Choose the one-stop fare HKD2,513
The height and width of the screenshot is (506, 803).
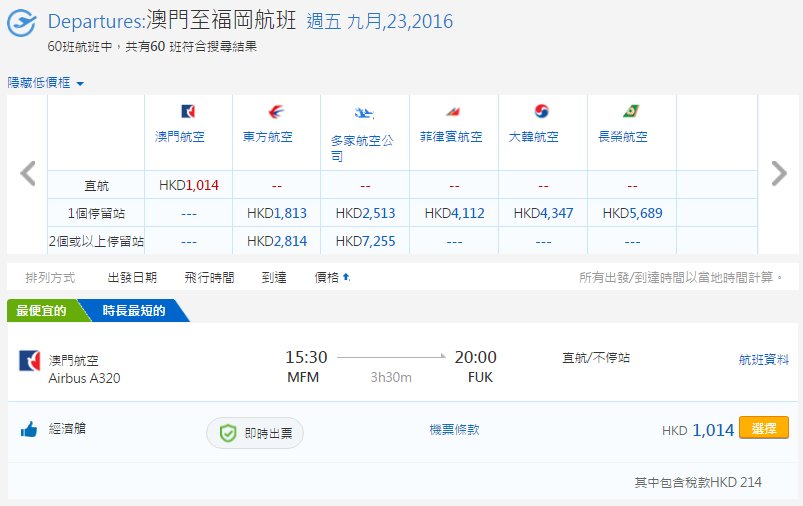365,213
